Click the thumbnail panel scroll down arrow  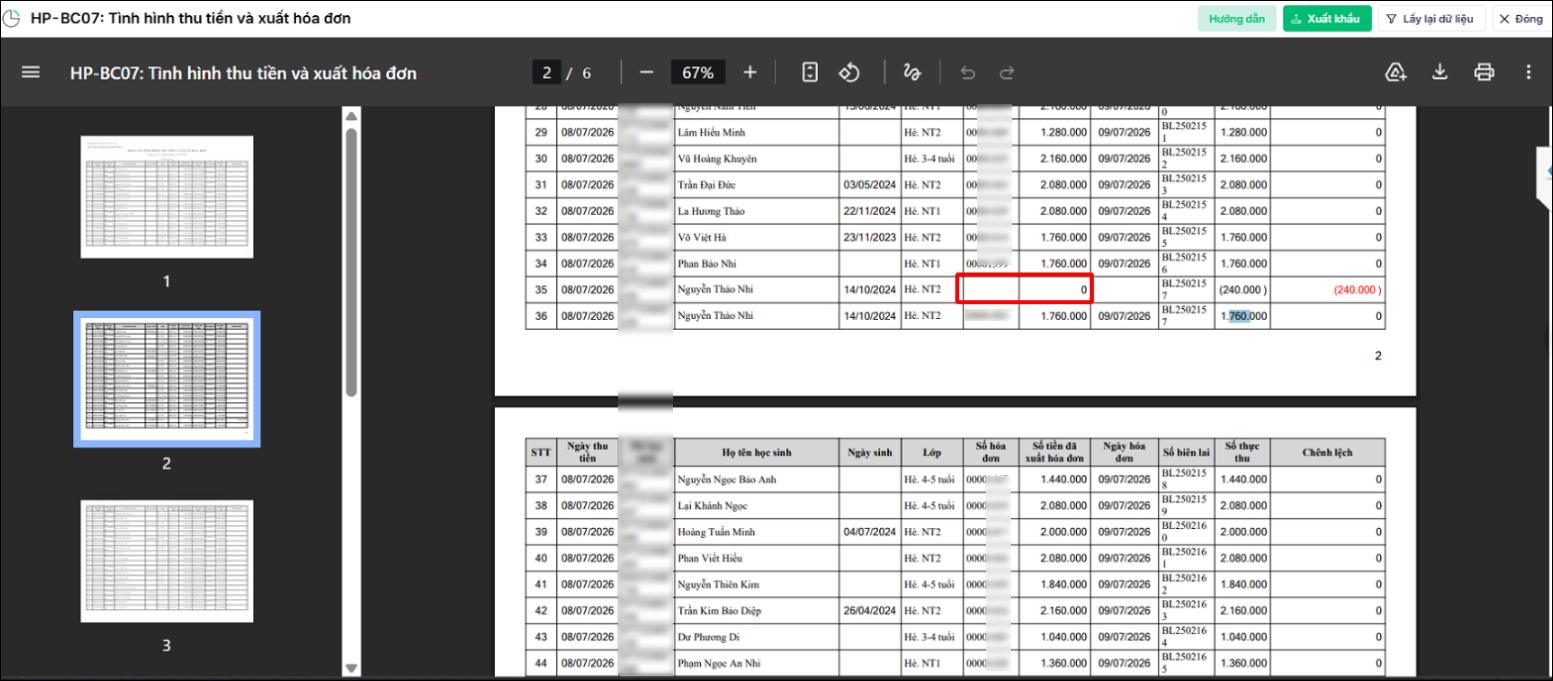coord(351,667)
